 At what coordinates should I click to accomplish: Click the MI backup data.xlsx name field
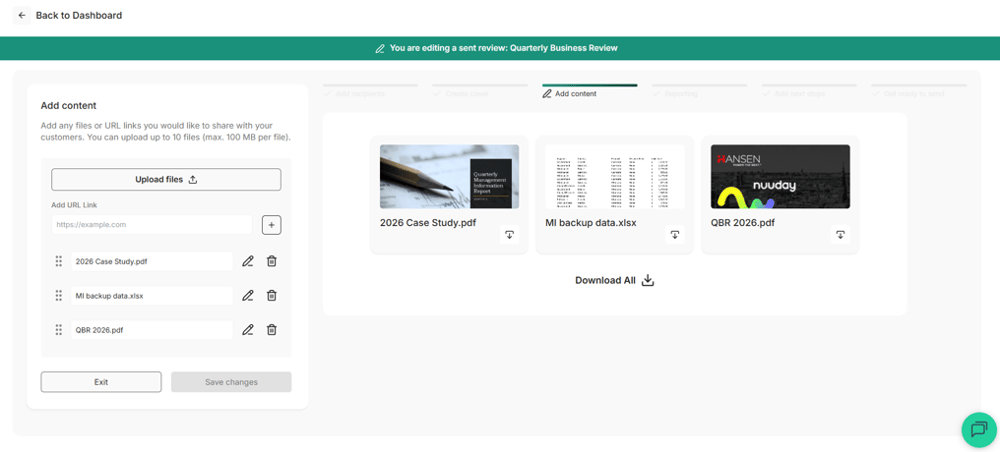click(152, 296)
